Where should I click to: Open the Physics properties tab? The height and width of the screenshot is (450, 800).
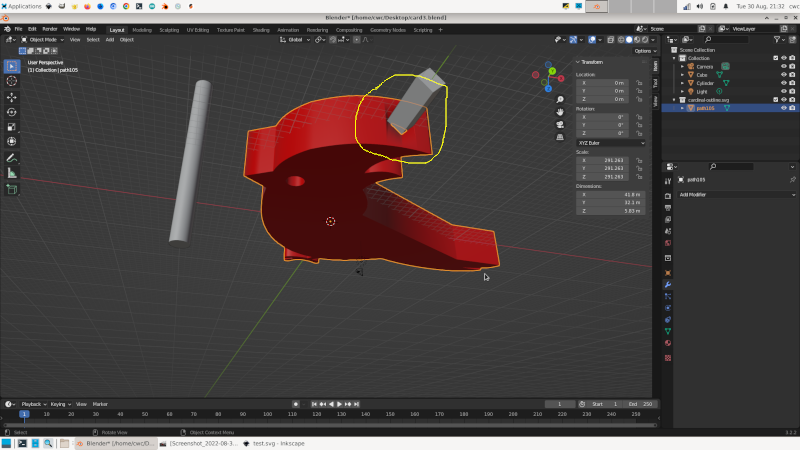[x=668, y=308]
